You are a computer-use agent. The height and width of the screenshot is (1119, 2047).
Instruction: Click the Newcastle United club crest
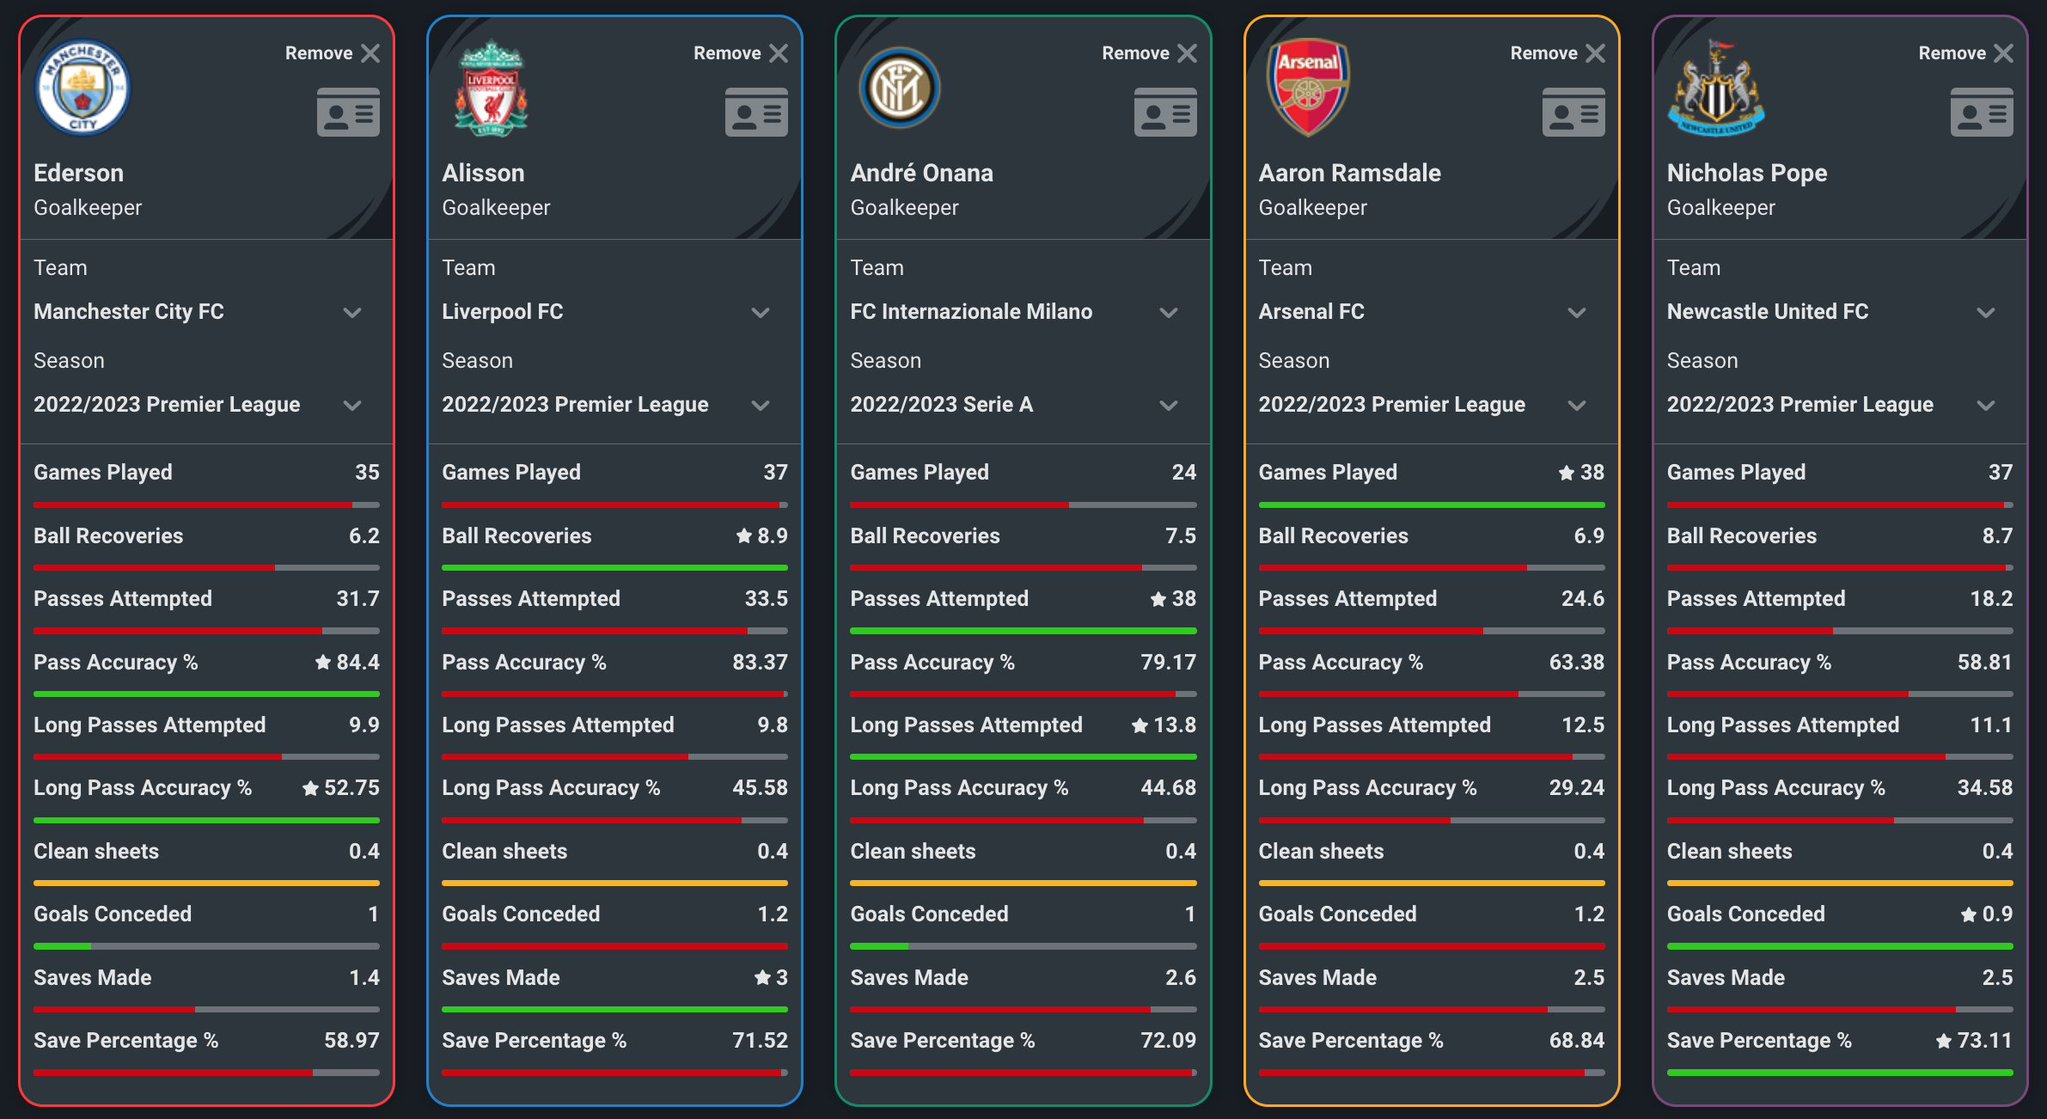(x=1716, y=88)
